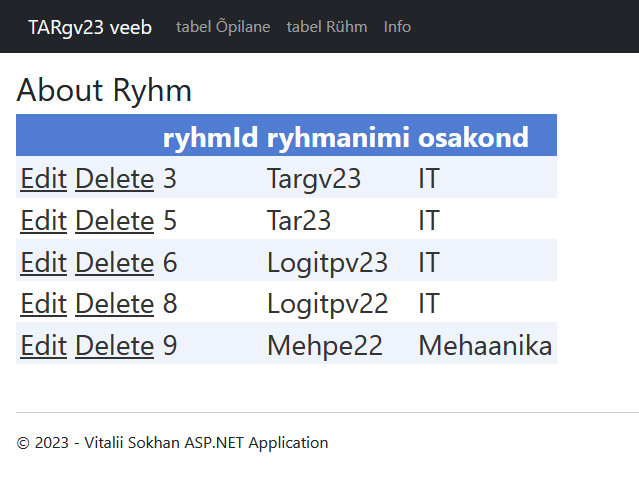Delete the Logitpv22 row
Image resolution: width=639 pixels, height=490 pixels.
pos(115,304)
